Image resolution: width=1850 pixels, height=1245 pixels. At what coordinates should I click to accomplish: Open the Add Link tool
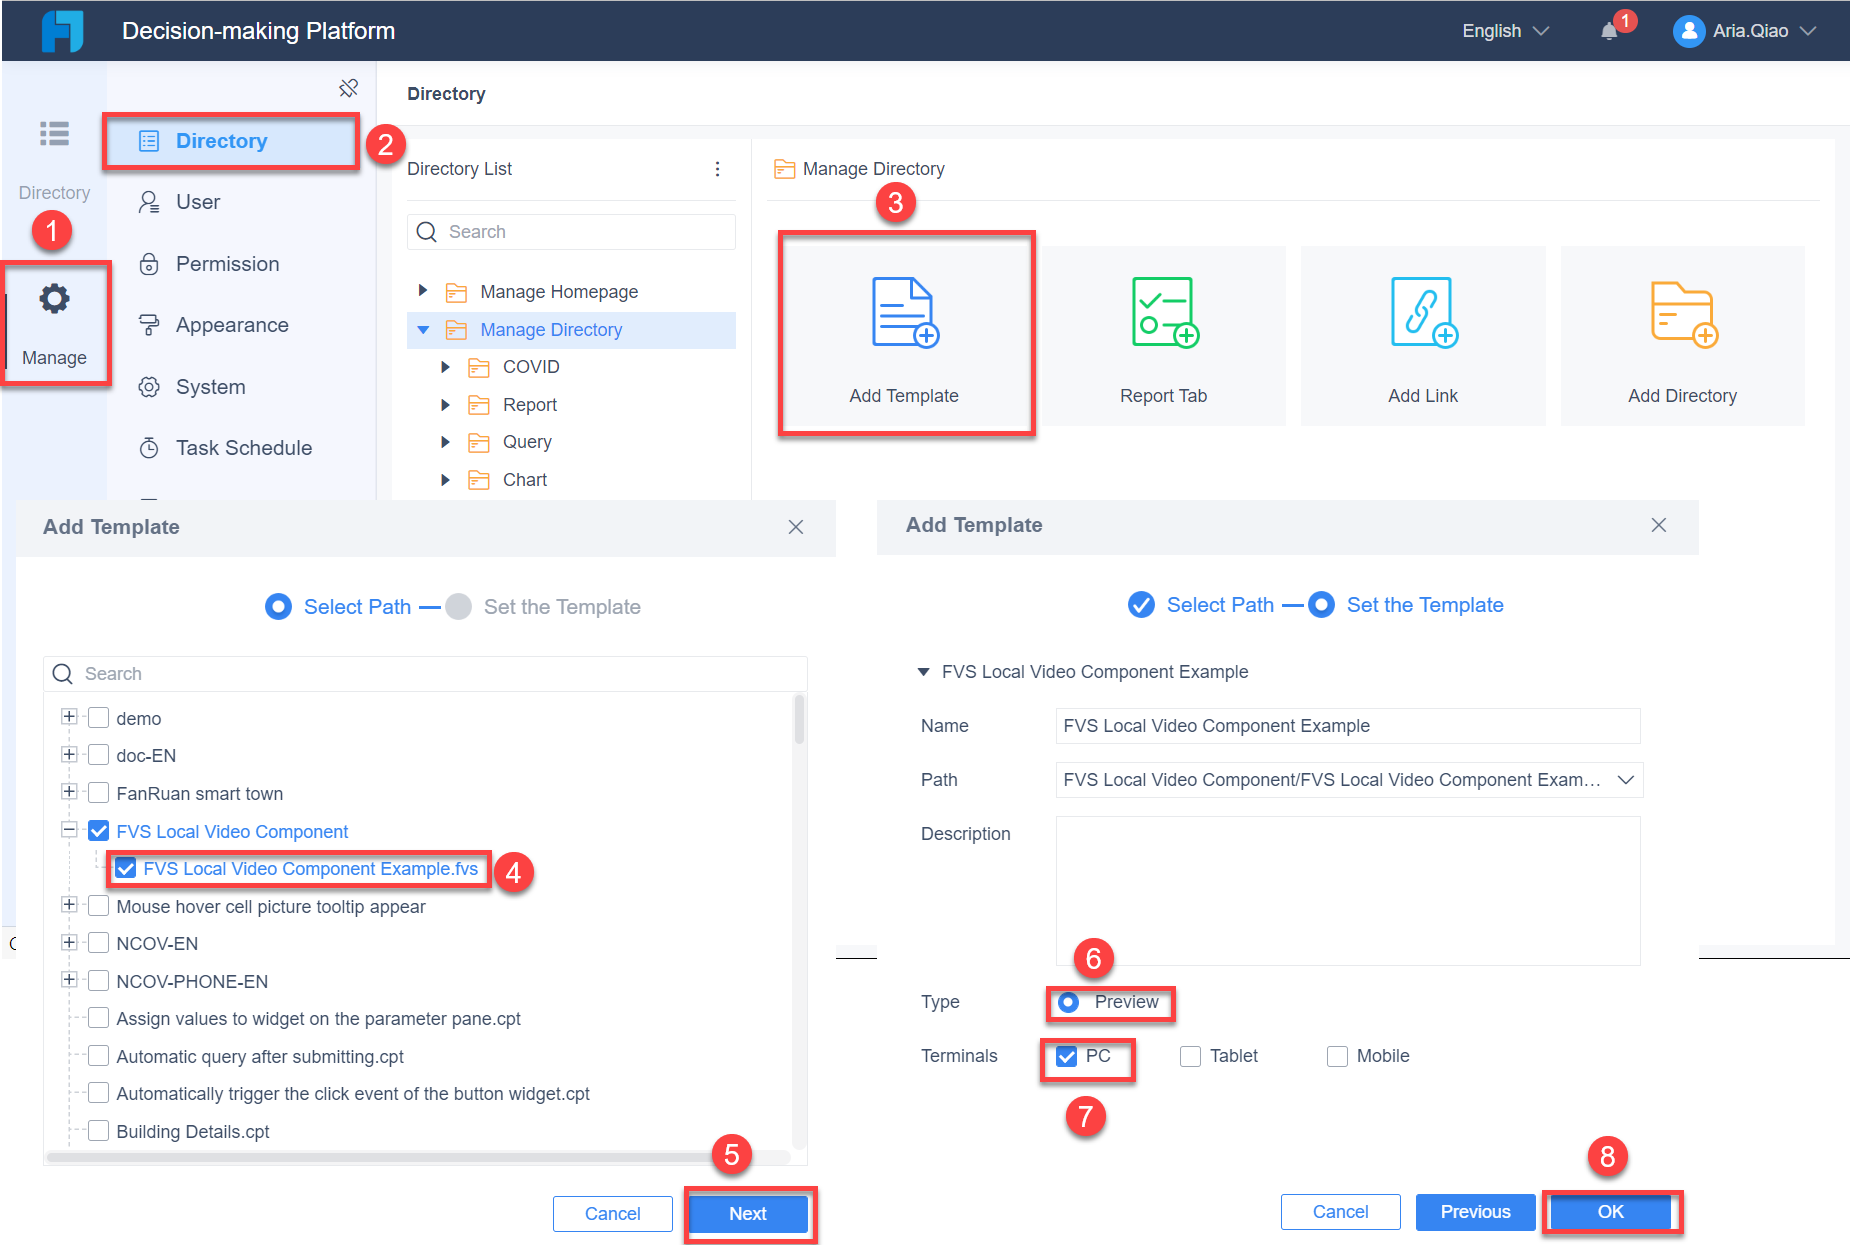point(1422,335)
